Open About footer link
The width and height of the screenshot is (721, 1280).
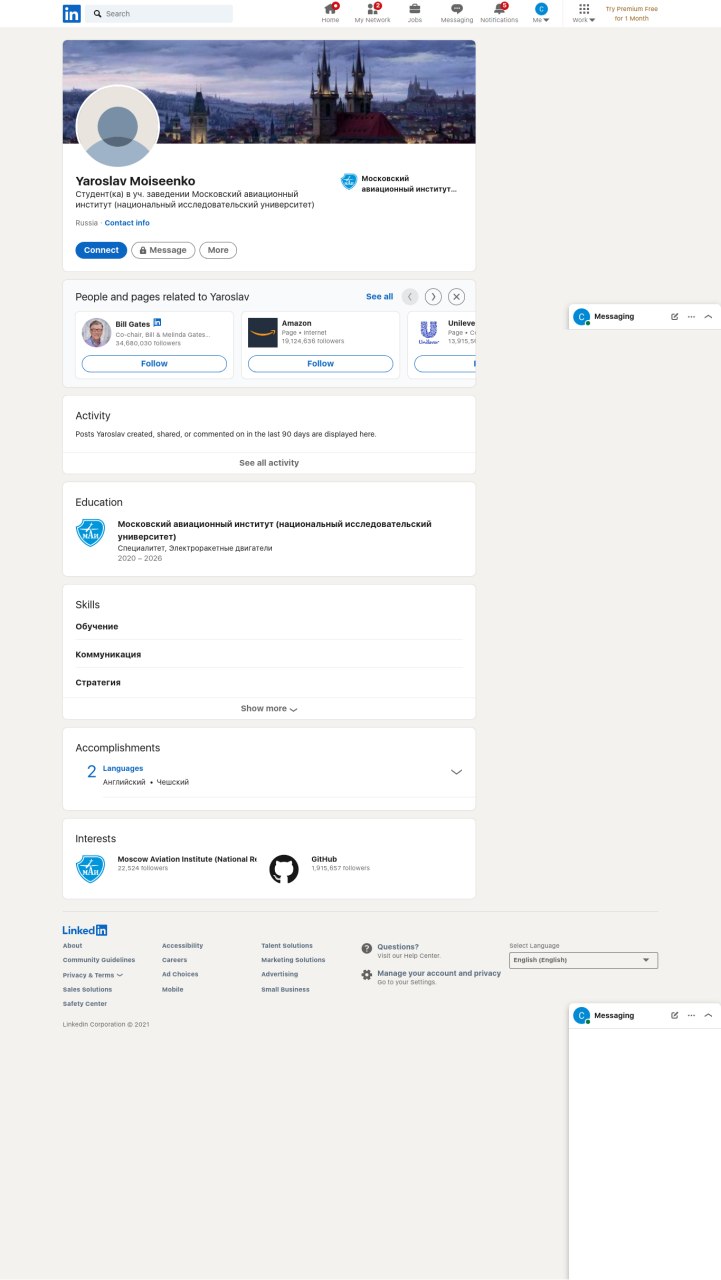click(x=73, y=945)
